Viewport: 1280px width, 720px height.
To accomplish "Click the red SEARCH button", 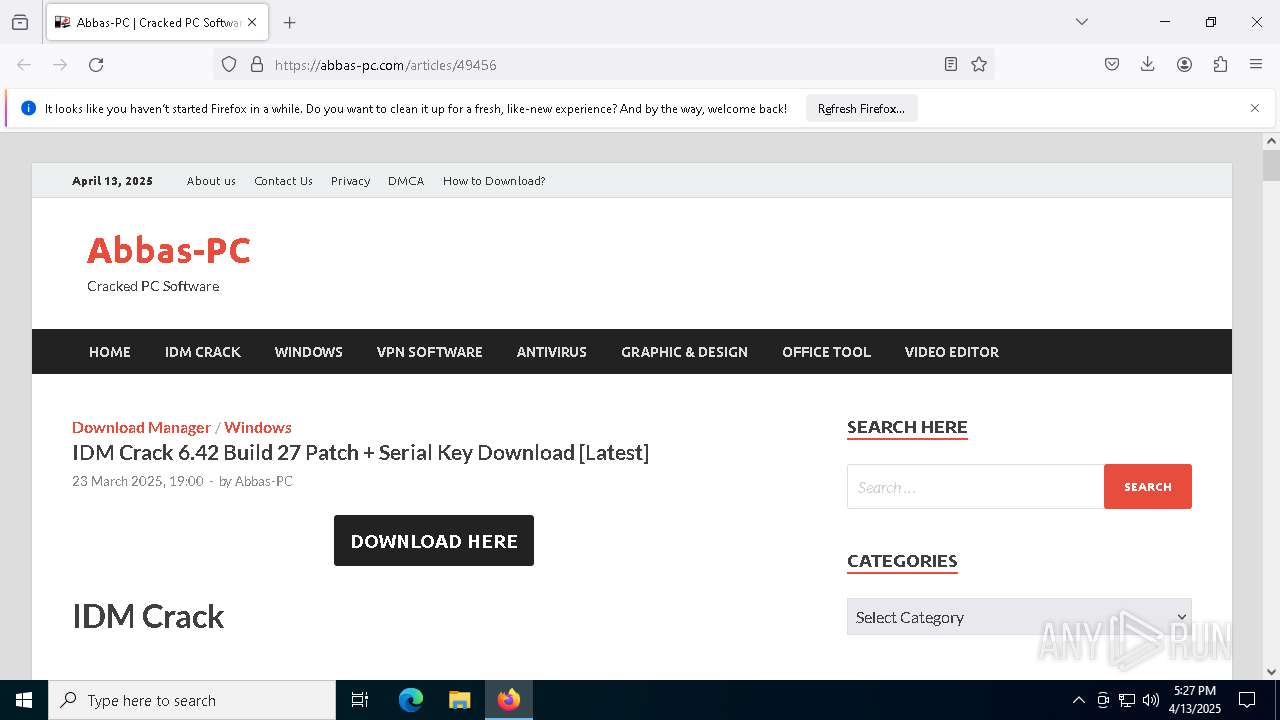I will pyautogui.click(x=1148, y=487).
